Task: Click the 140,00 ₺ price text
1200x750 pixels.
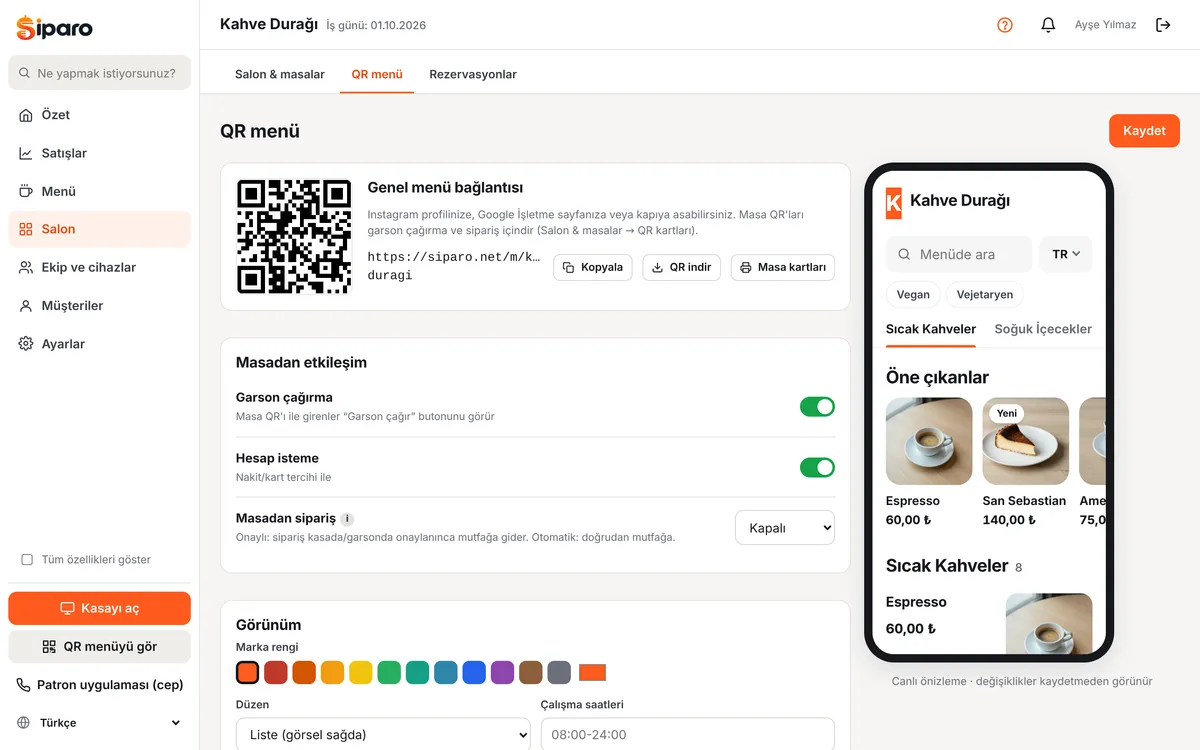Action: point(1008,520)
